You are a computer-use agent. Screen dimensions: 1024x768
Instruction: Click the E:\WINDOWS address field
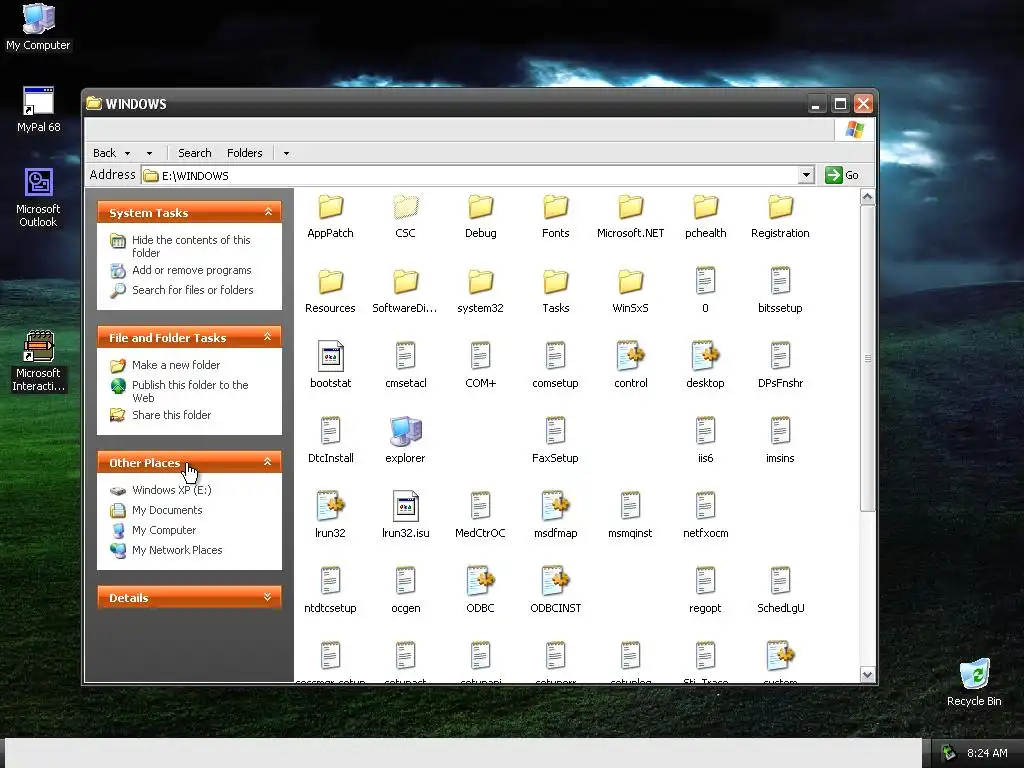point(470,176)
